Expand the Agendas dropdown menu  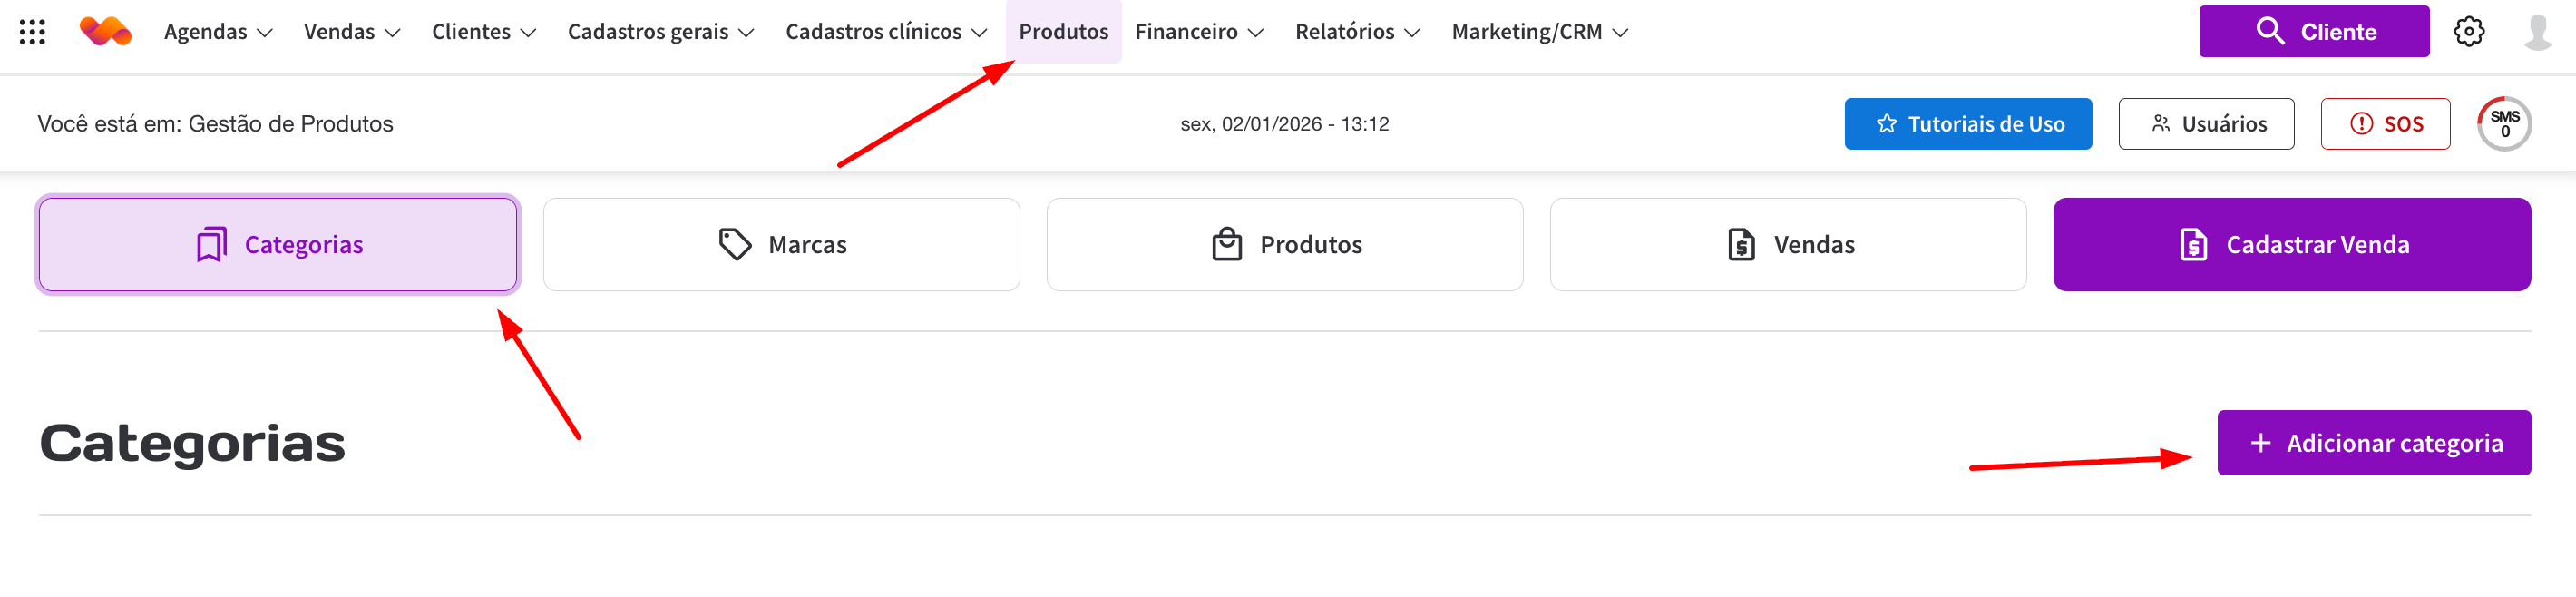(218, 32)
